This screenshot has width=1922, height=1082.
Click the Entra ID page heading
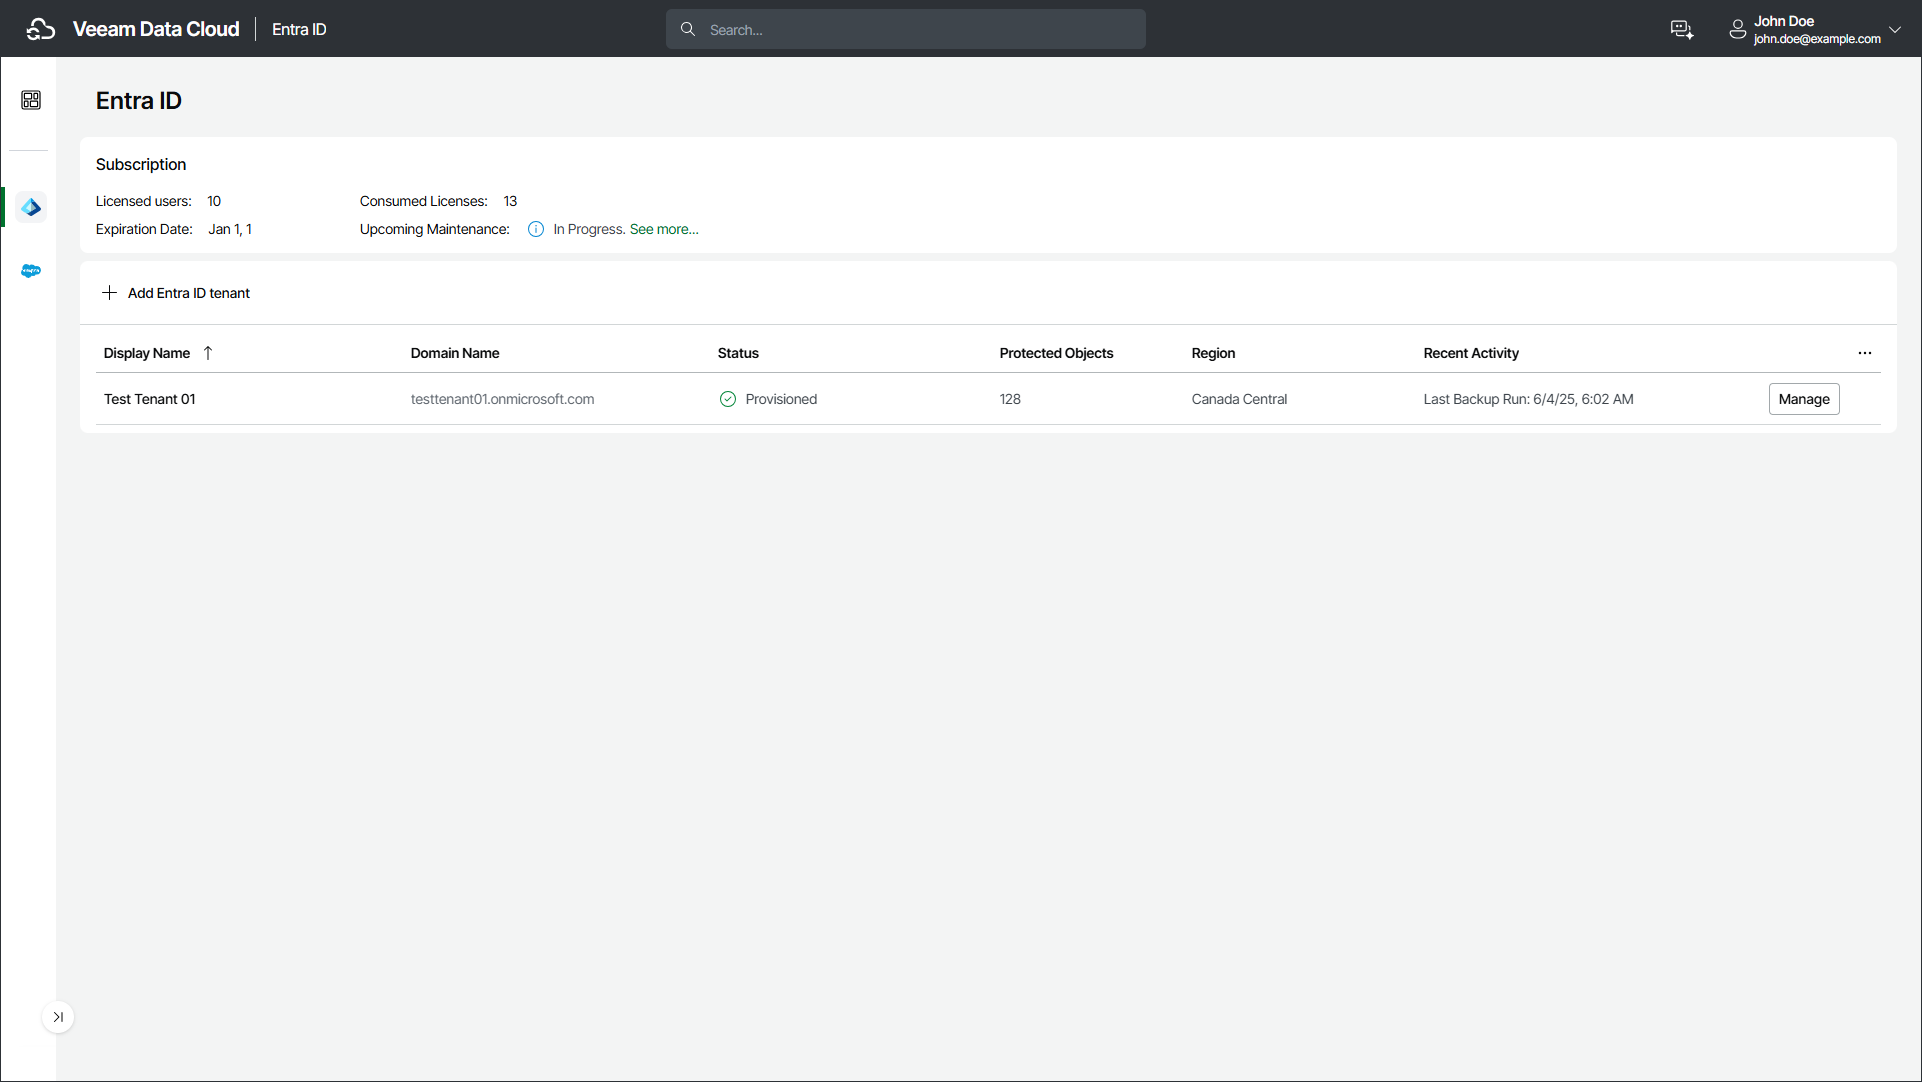139,100
